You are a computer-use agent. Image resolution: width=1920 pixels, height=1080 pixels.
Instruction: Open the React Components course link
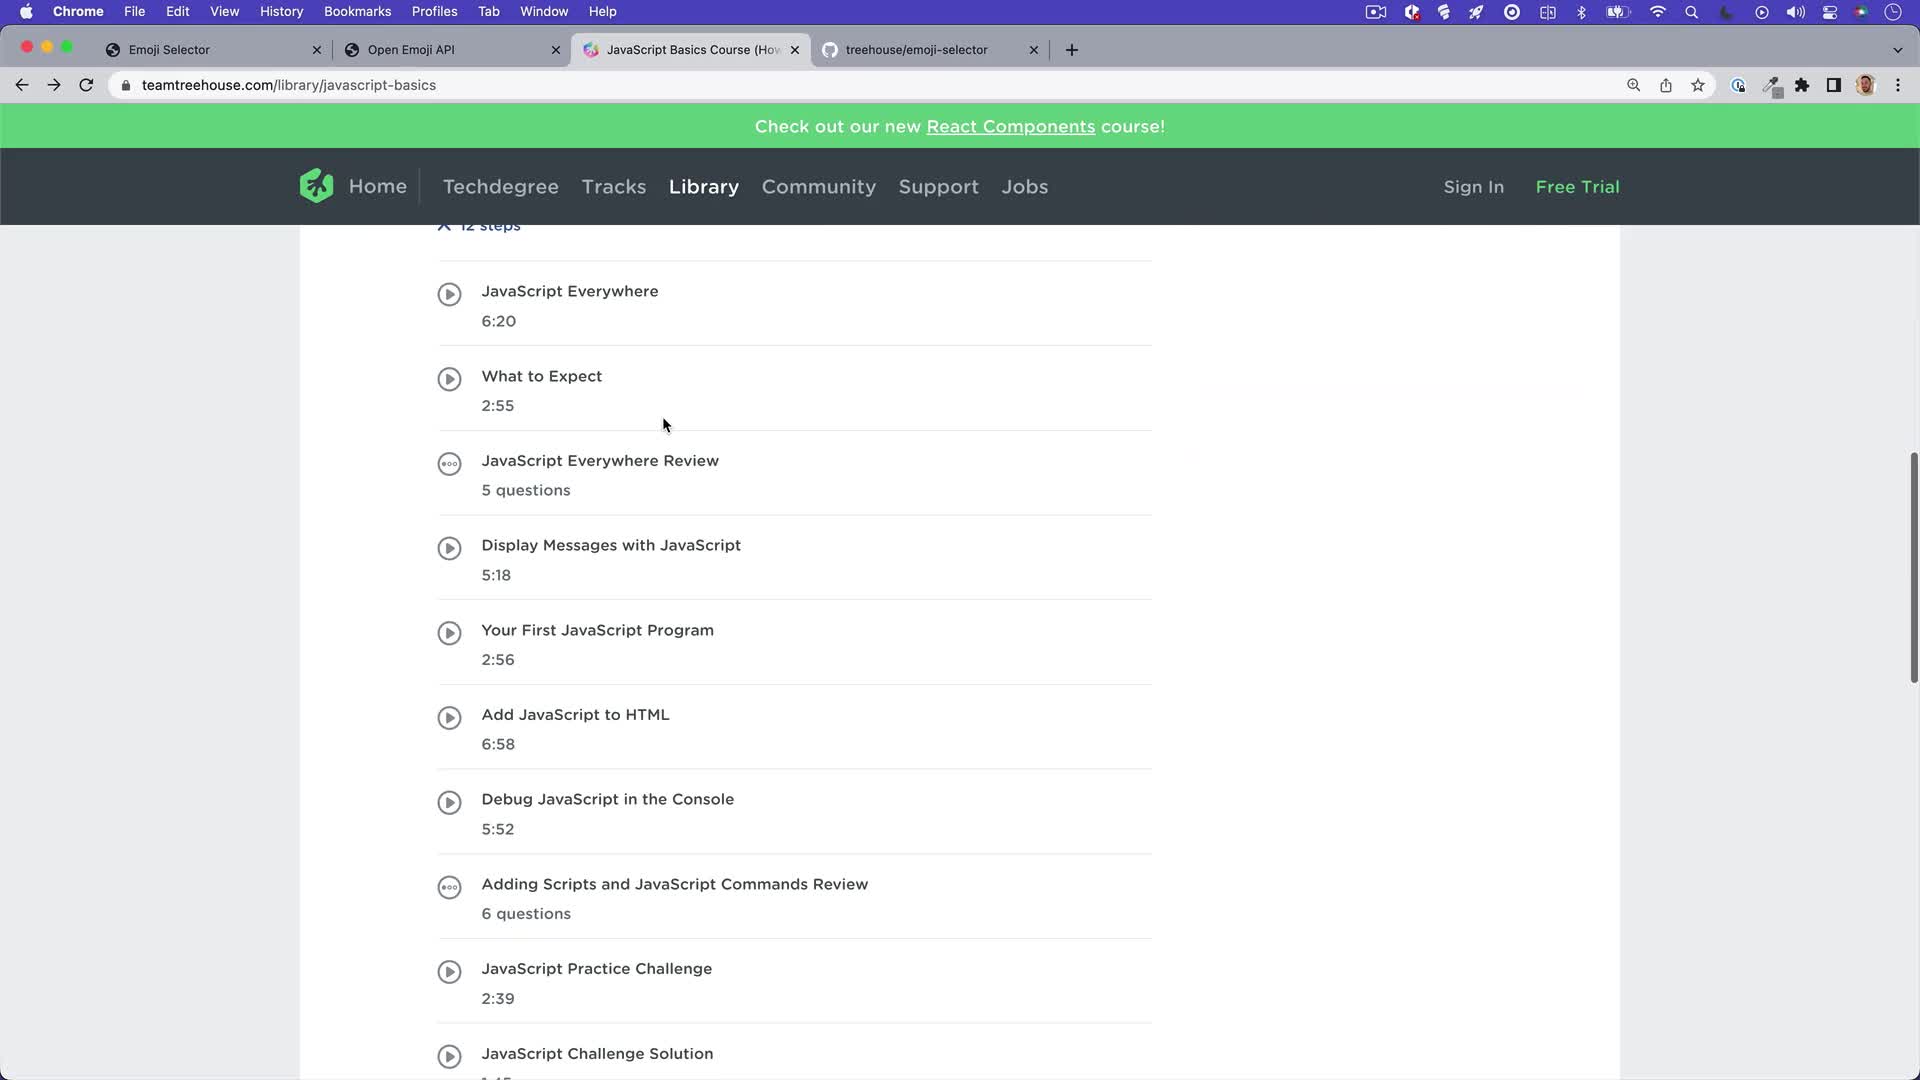pos(1010,126)
